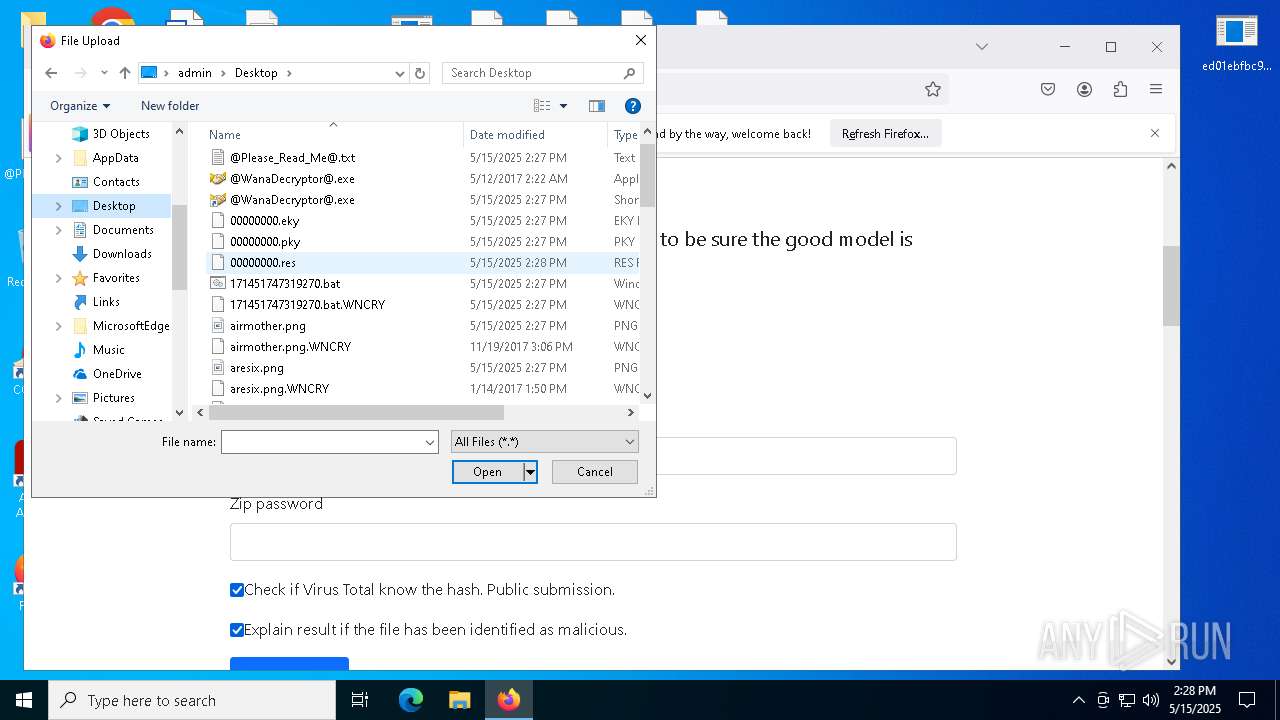The image size is (1280, 720).
Task: Select Pictures in the navigation pane
Action: pos(114,398)
